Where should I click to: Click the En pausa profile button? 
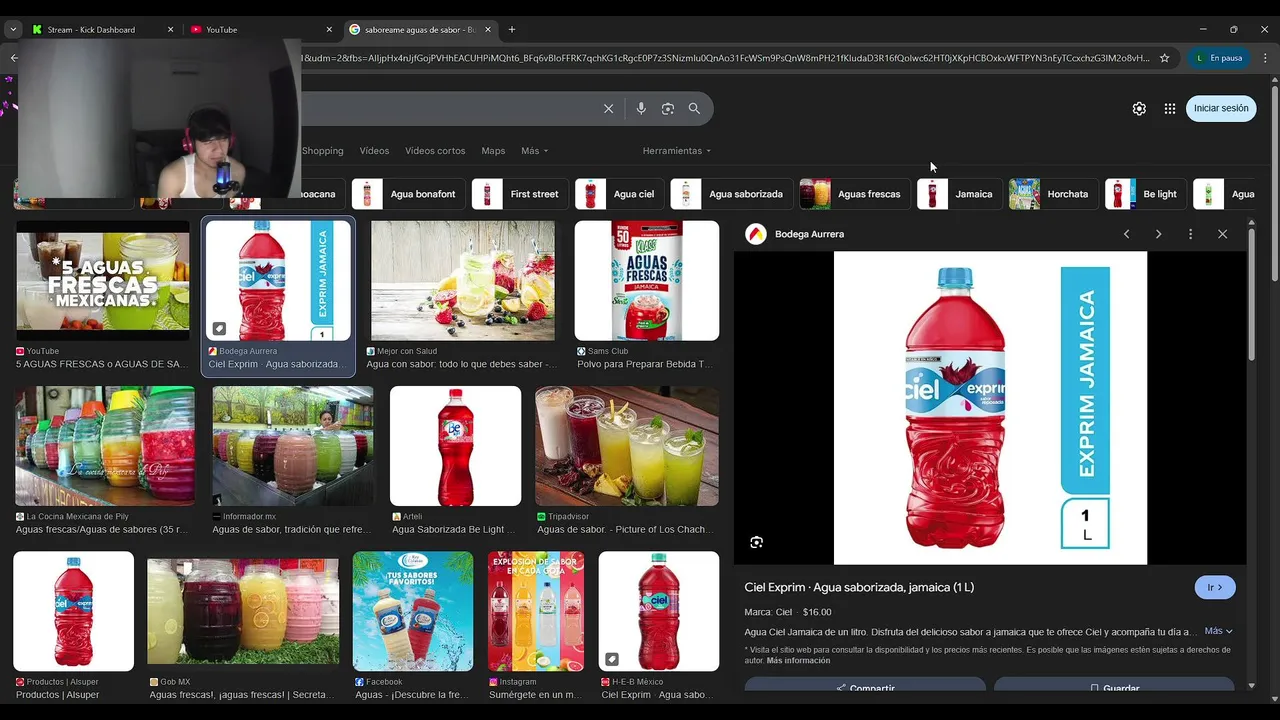[1218, 58]
